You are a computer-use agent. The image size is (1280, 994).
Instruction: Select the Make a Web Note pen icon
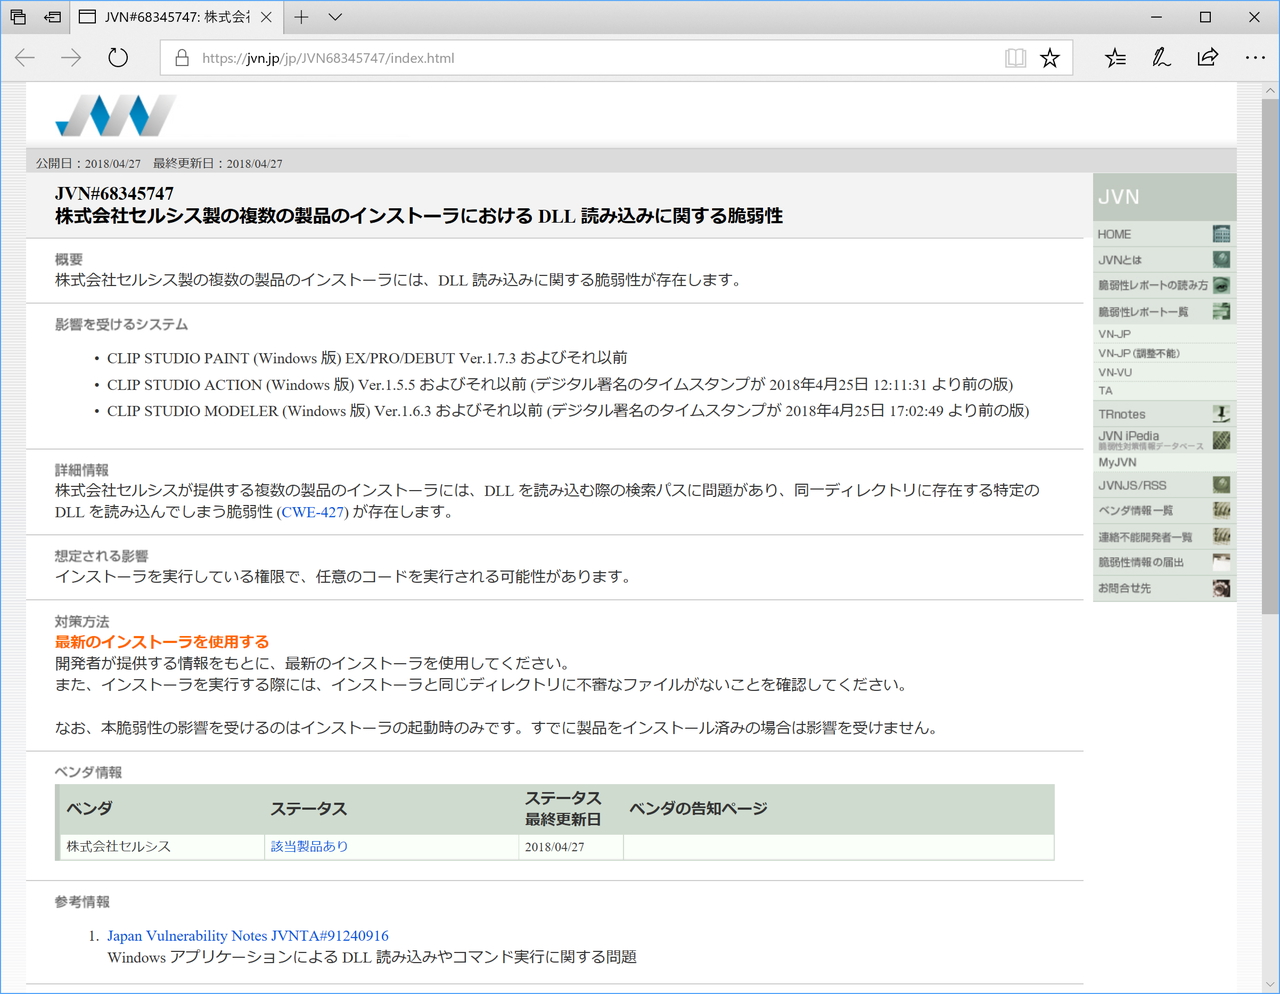(1160, 58)
